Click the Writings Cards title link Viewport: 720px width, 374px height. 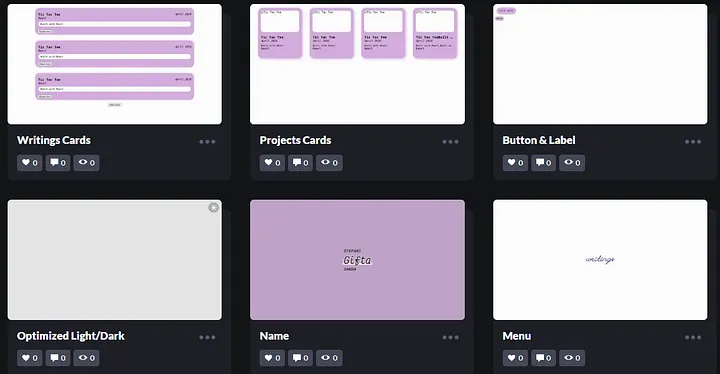click(x=54, y=140)
